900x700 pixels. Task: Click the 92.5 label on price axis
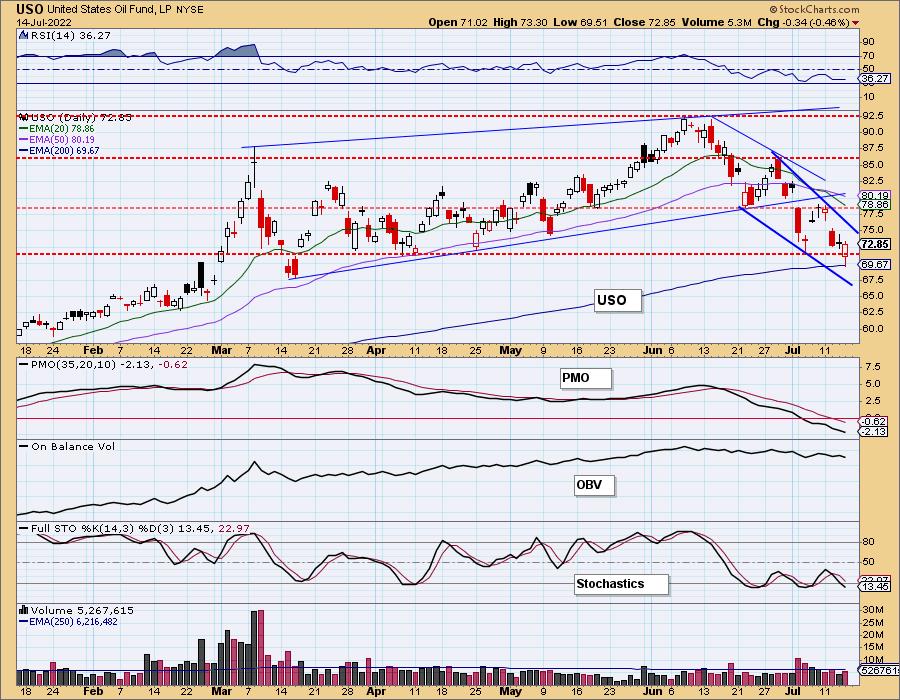point(872,115)
